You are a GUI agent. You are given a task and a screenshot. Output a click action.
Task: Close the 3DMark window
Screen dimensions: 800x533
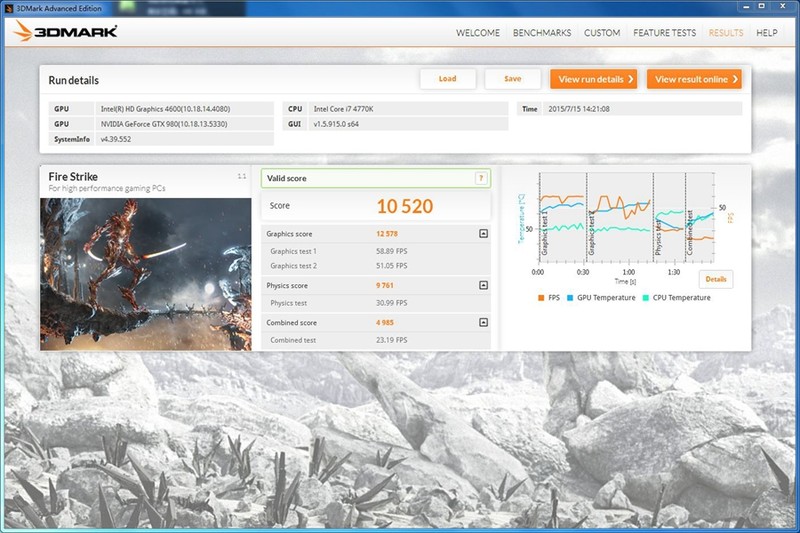pyautogui.click(x=783, y=7)
